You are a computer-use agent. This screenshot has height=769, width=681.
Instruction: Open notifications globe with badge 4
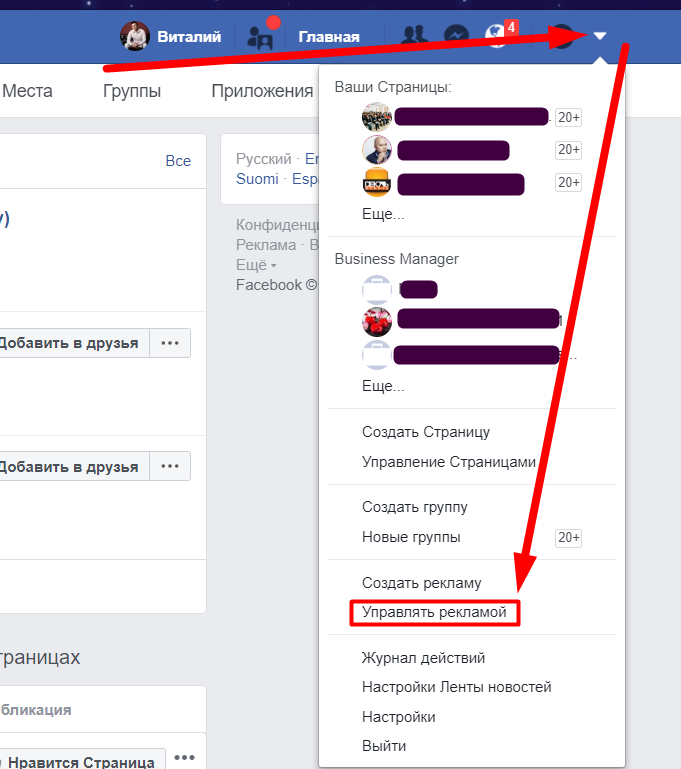(x=498, y=35)
